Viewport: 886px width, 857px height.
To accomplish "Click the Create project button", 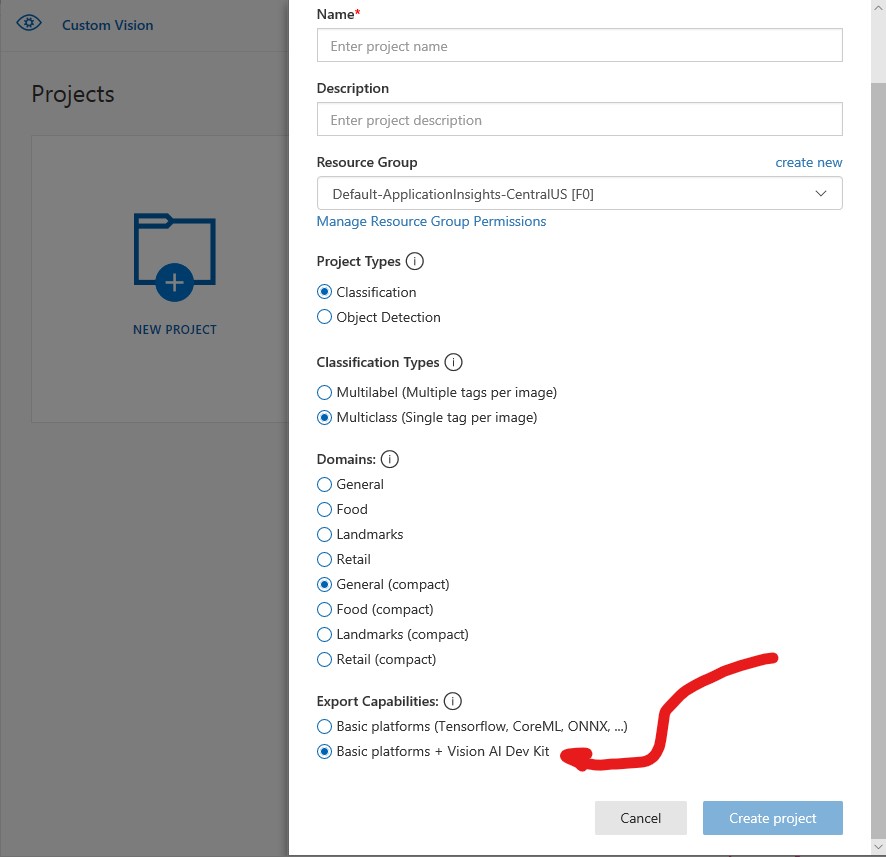I will 772,818.
